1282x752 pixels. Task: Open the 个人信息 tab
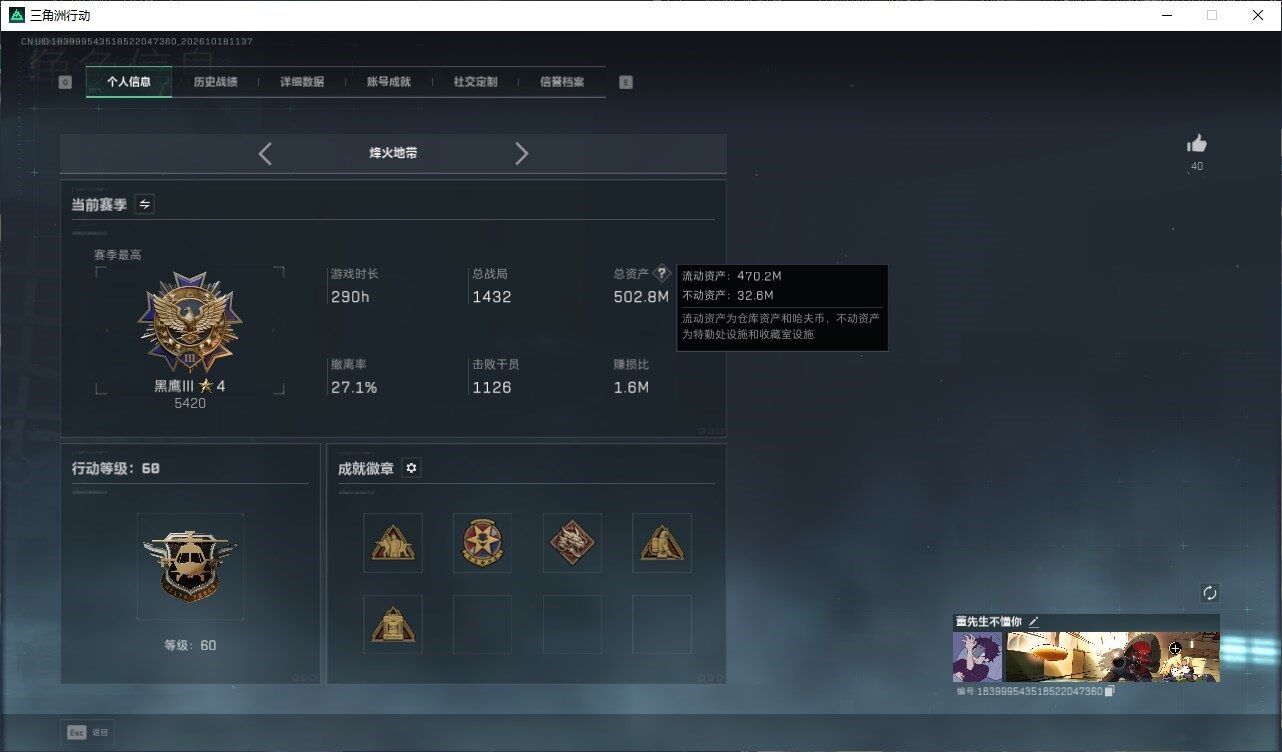pos(129,82)
